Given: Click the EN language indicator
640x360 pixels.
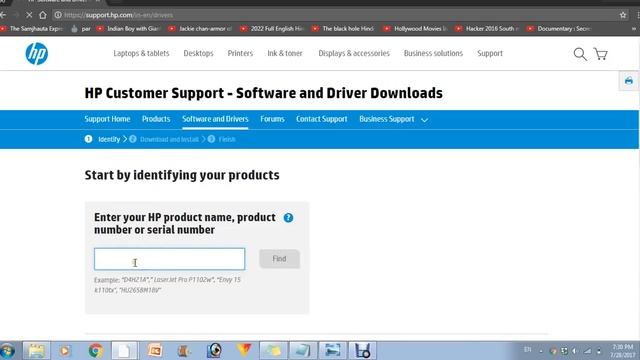Looking at the screenshot, I should (527, 350).
